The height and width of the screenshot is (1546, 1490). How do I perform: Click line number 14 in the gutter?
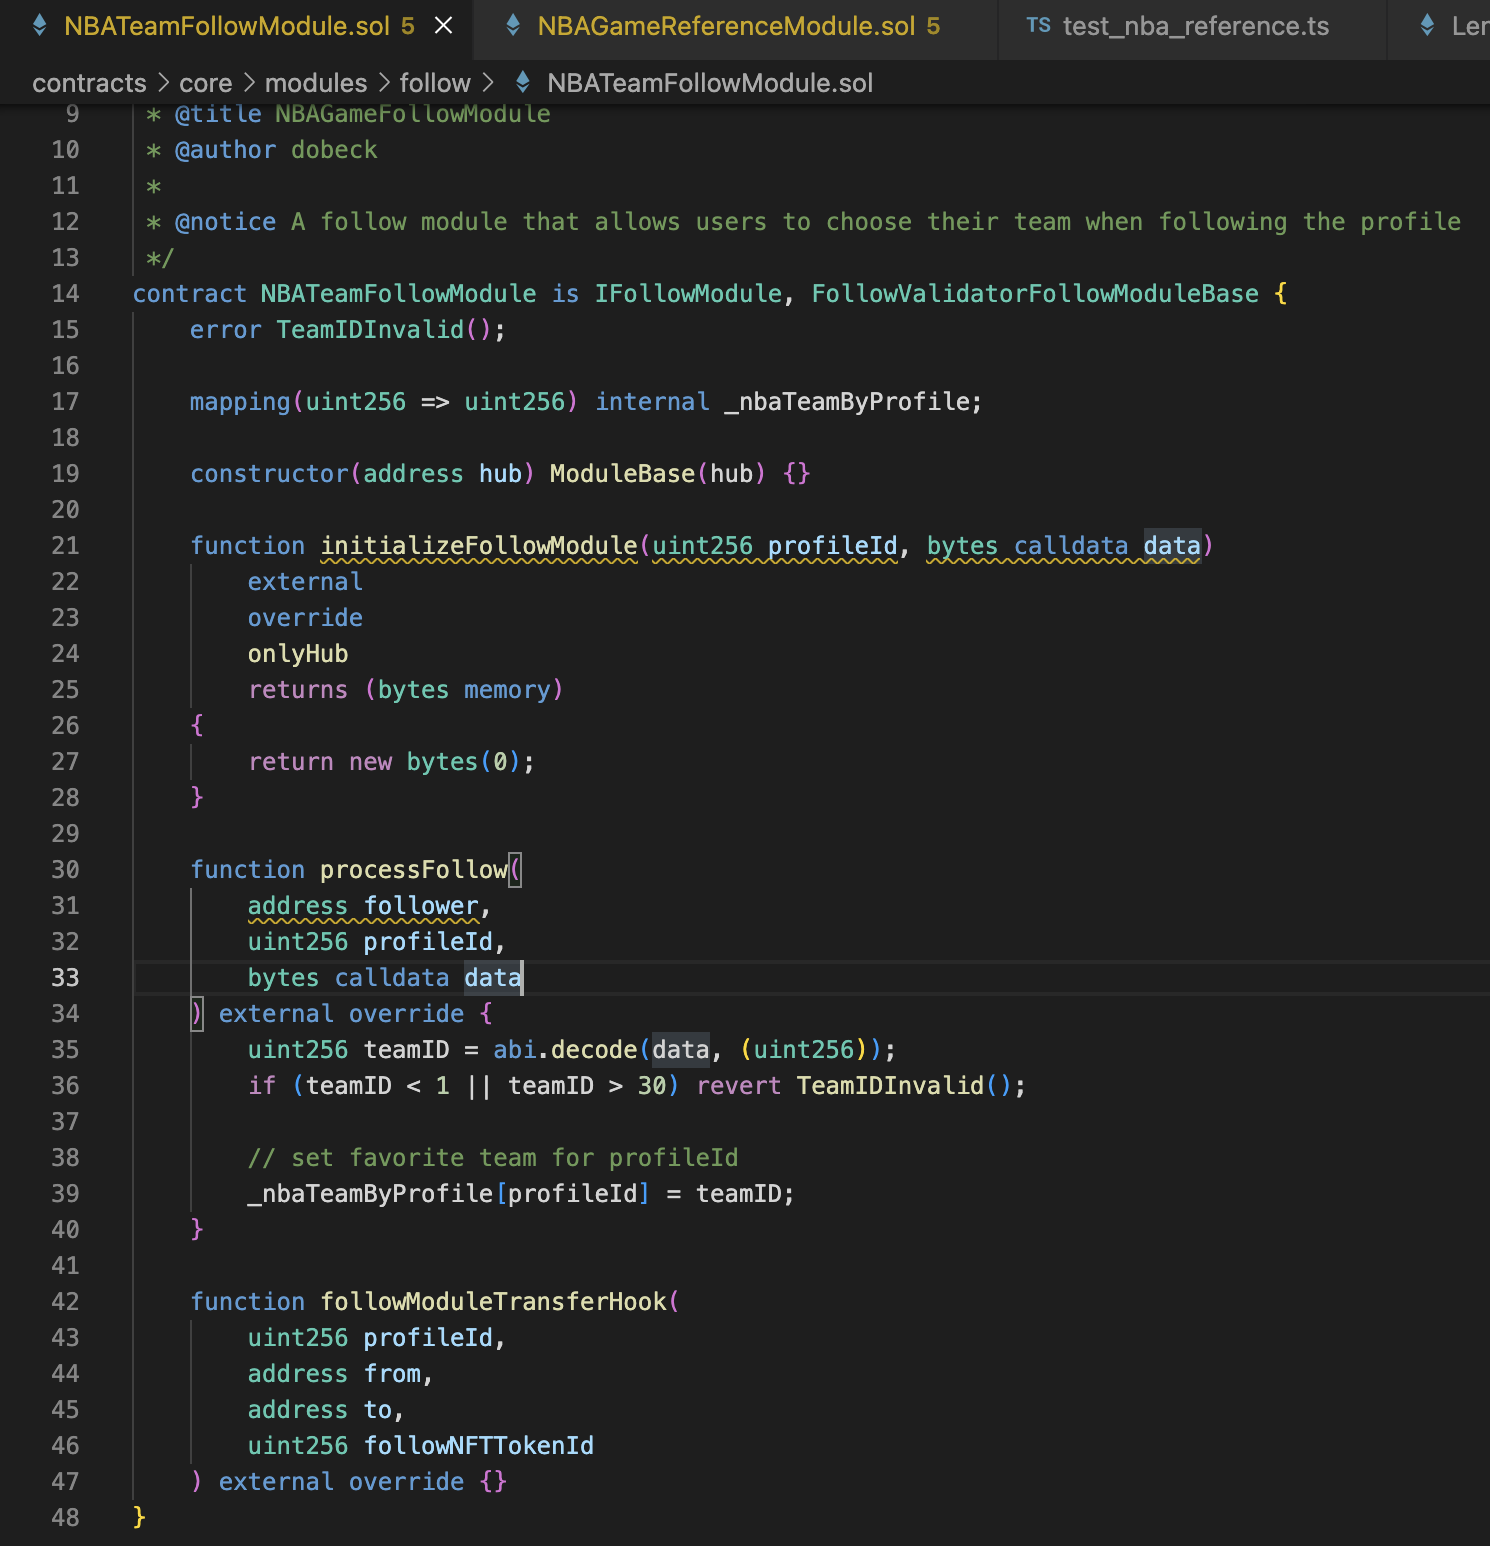pos(65,294)
